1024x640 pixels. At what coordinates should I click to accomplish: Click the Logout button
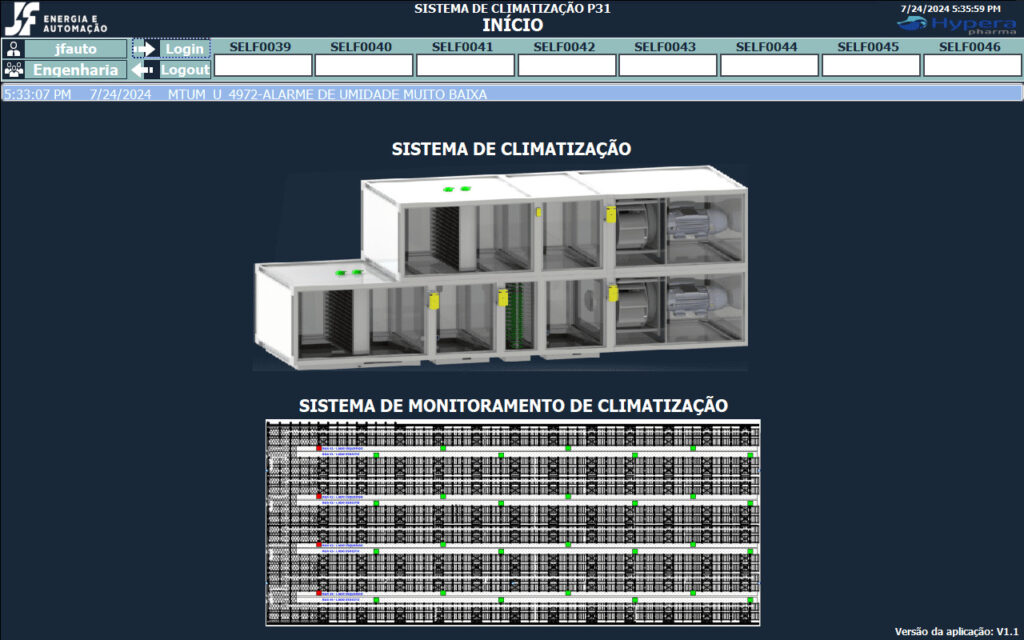[x=184, y=70]
